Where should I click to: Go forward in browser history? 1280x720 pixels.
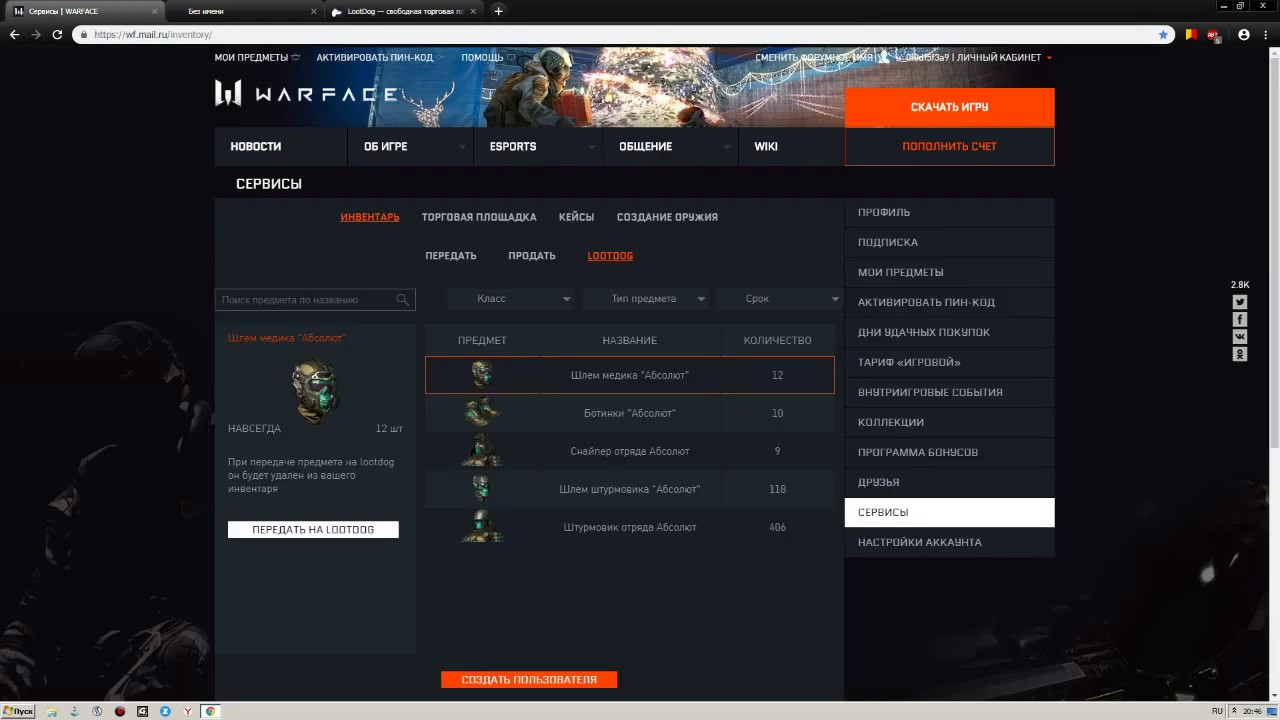[36, 34]
